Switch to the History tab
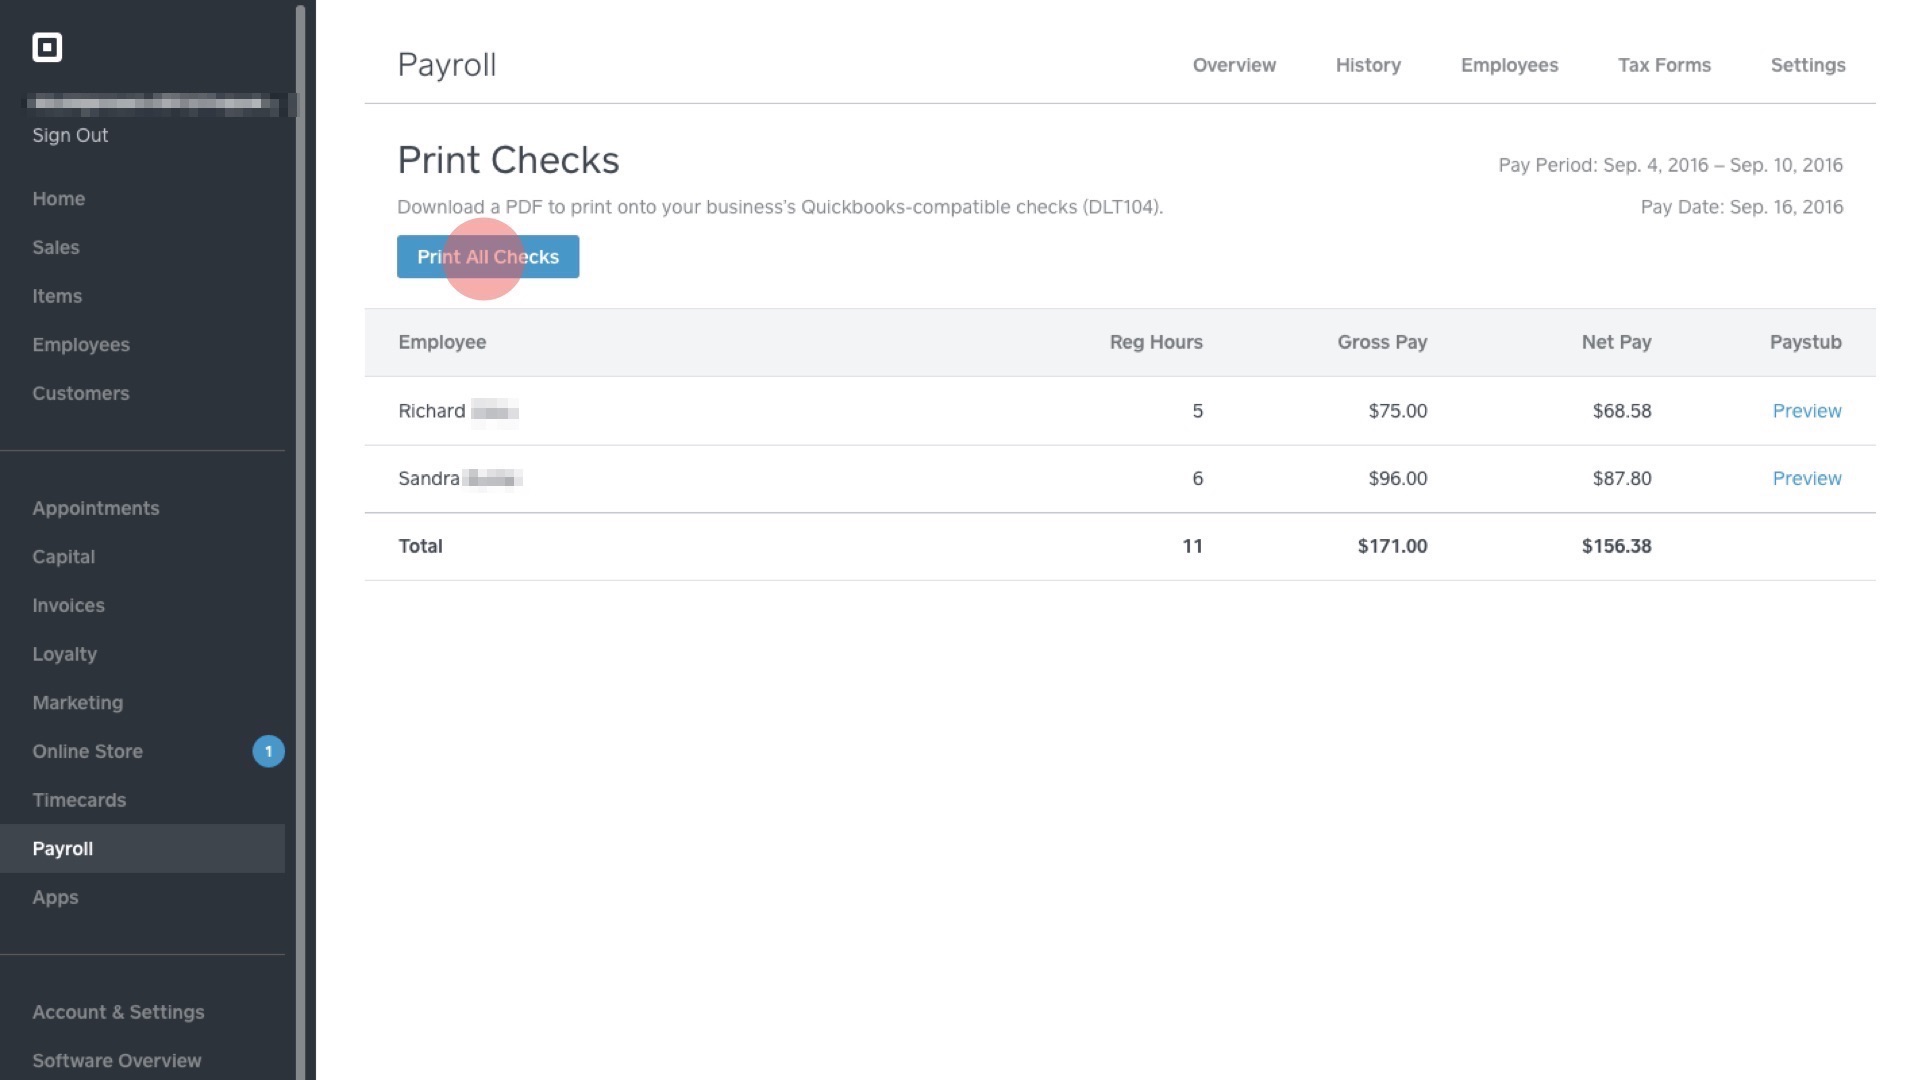 click(x=1368, y=65)
